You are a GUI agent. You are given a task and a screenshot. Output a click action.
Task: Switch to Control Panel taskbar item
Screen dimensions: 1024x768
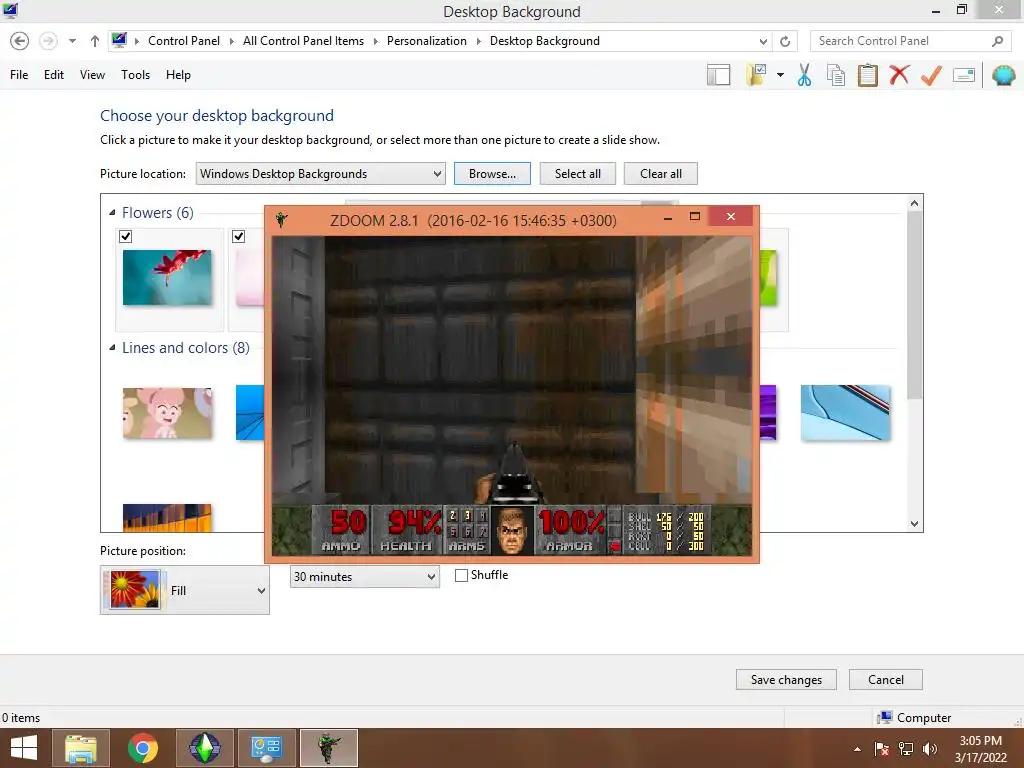point(266,748)
